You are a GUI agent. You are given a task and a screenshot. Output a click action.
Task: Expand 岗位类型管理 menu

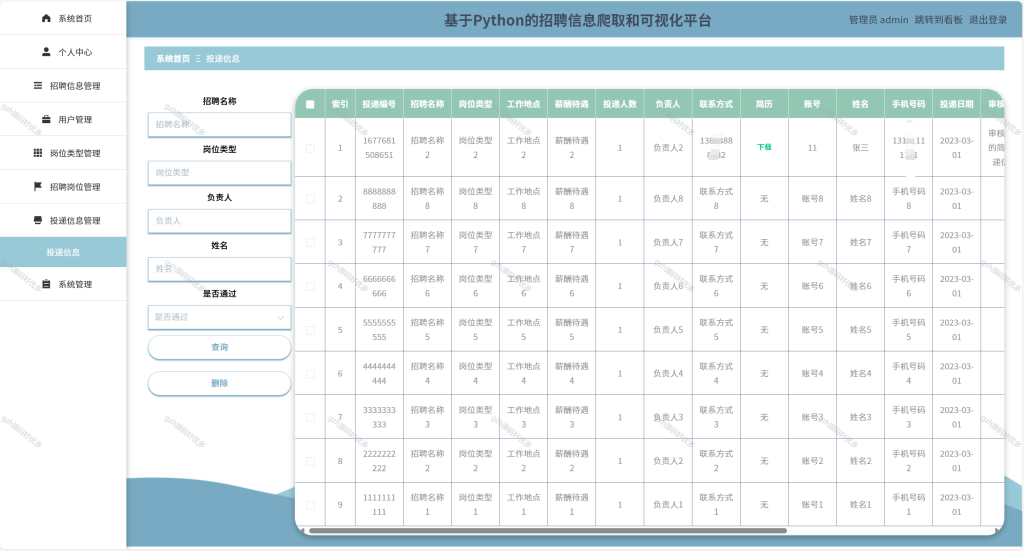(63, 153)
